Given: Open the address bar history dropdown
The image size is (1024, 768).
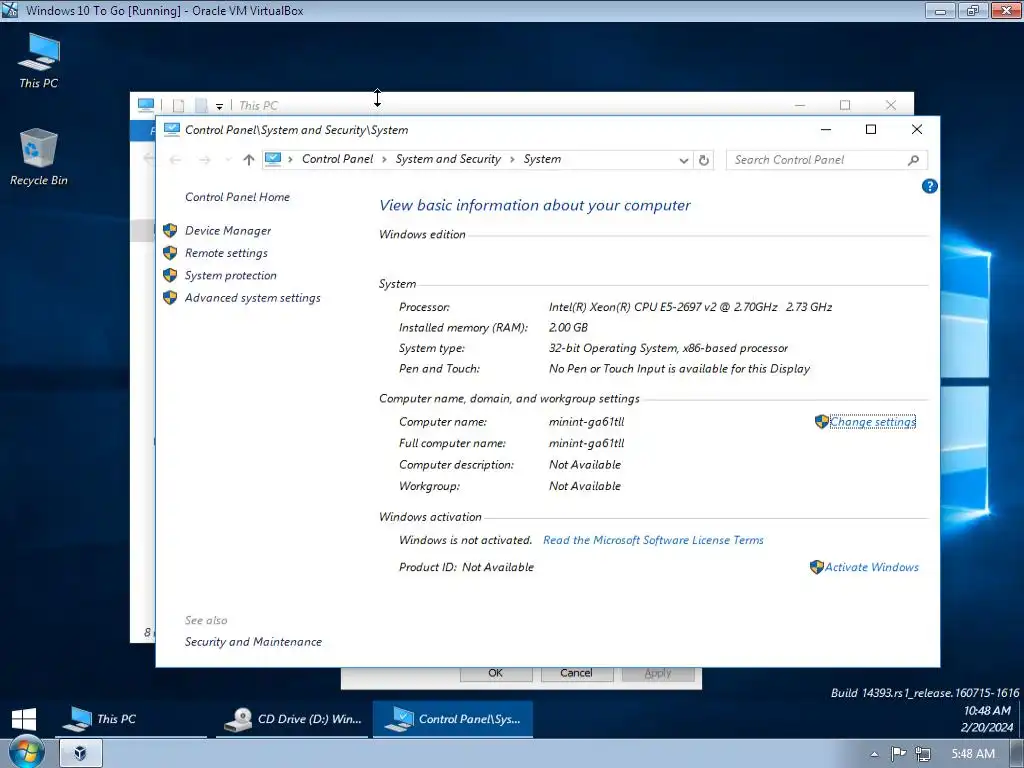Looking at the screenshot, I should coord(683,160).
